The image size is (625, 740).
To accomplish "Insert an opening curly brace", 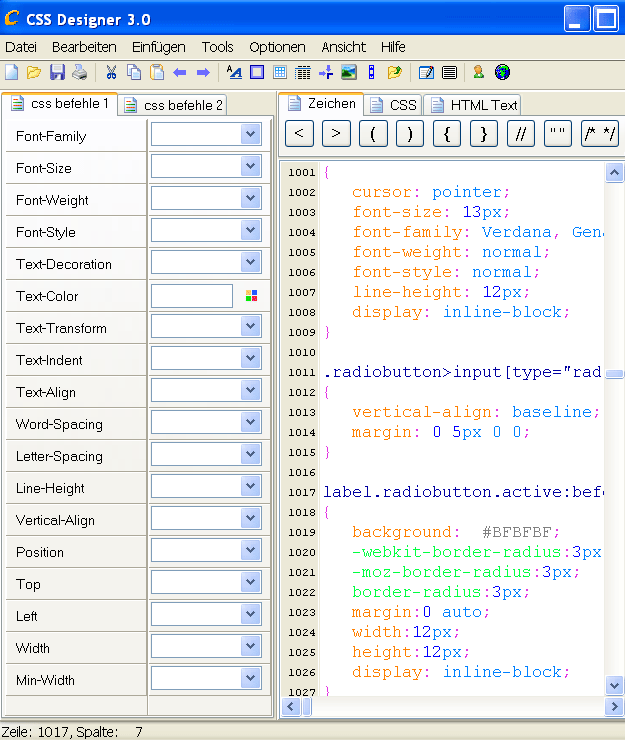I will pyautogui.click(x=447, y=134).
